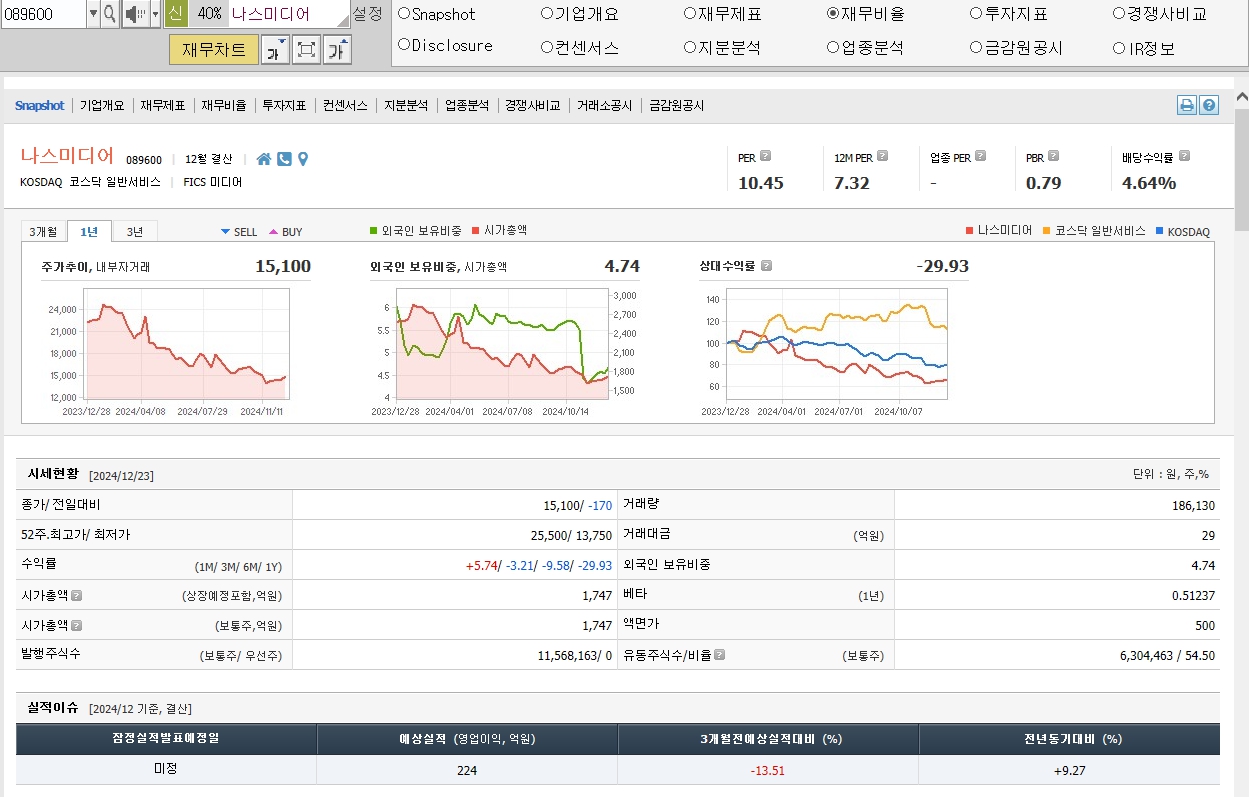
Task: Click help icon beside 시가총액 보통주 row
Action: pyautogui.click(x=77, y=625)
